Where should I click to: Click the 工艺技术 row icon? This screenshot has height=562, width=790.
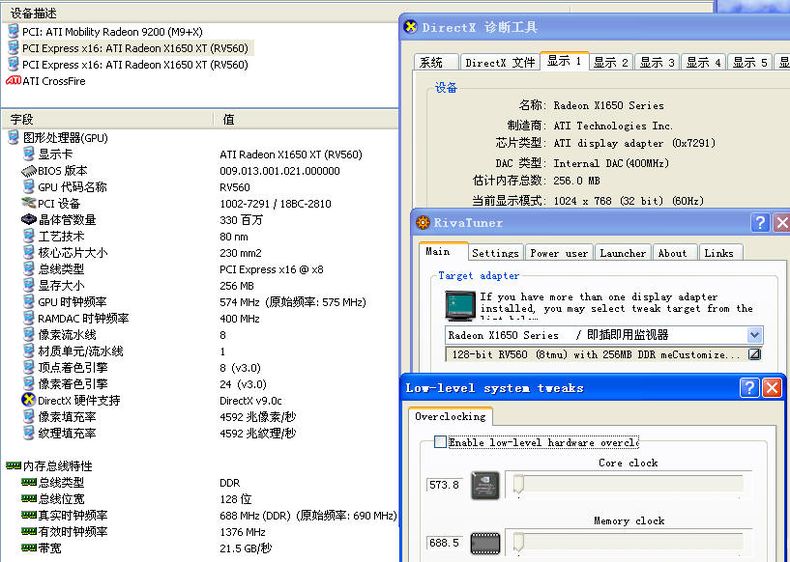pyautogui.click(x=29, y=236)
